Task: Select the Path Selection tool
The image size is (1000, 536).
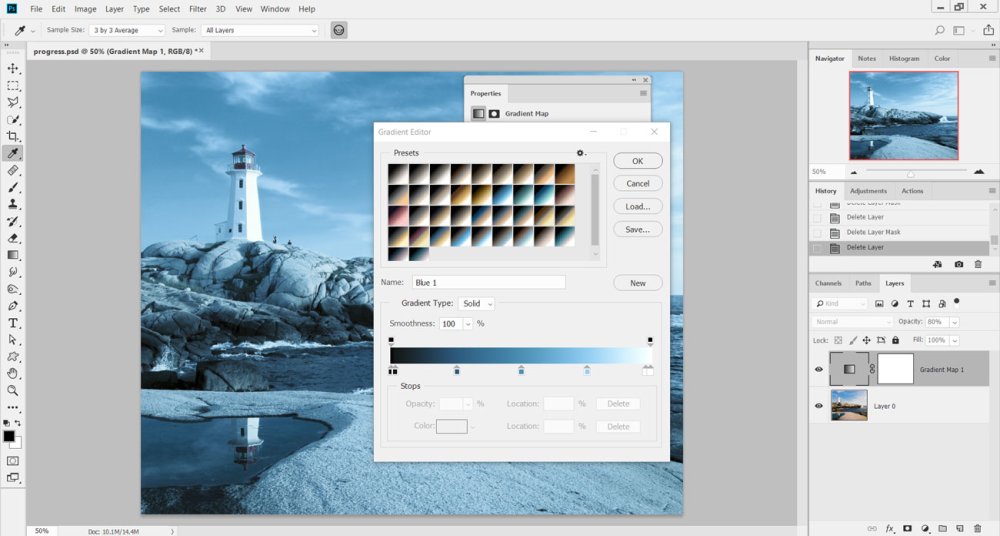Action: [13, 340]
